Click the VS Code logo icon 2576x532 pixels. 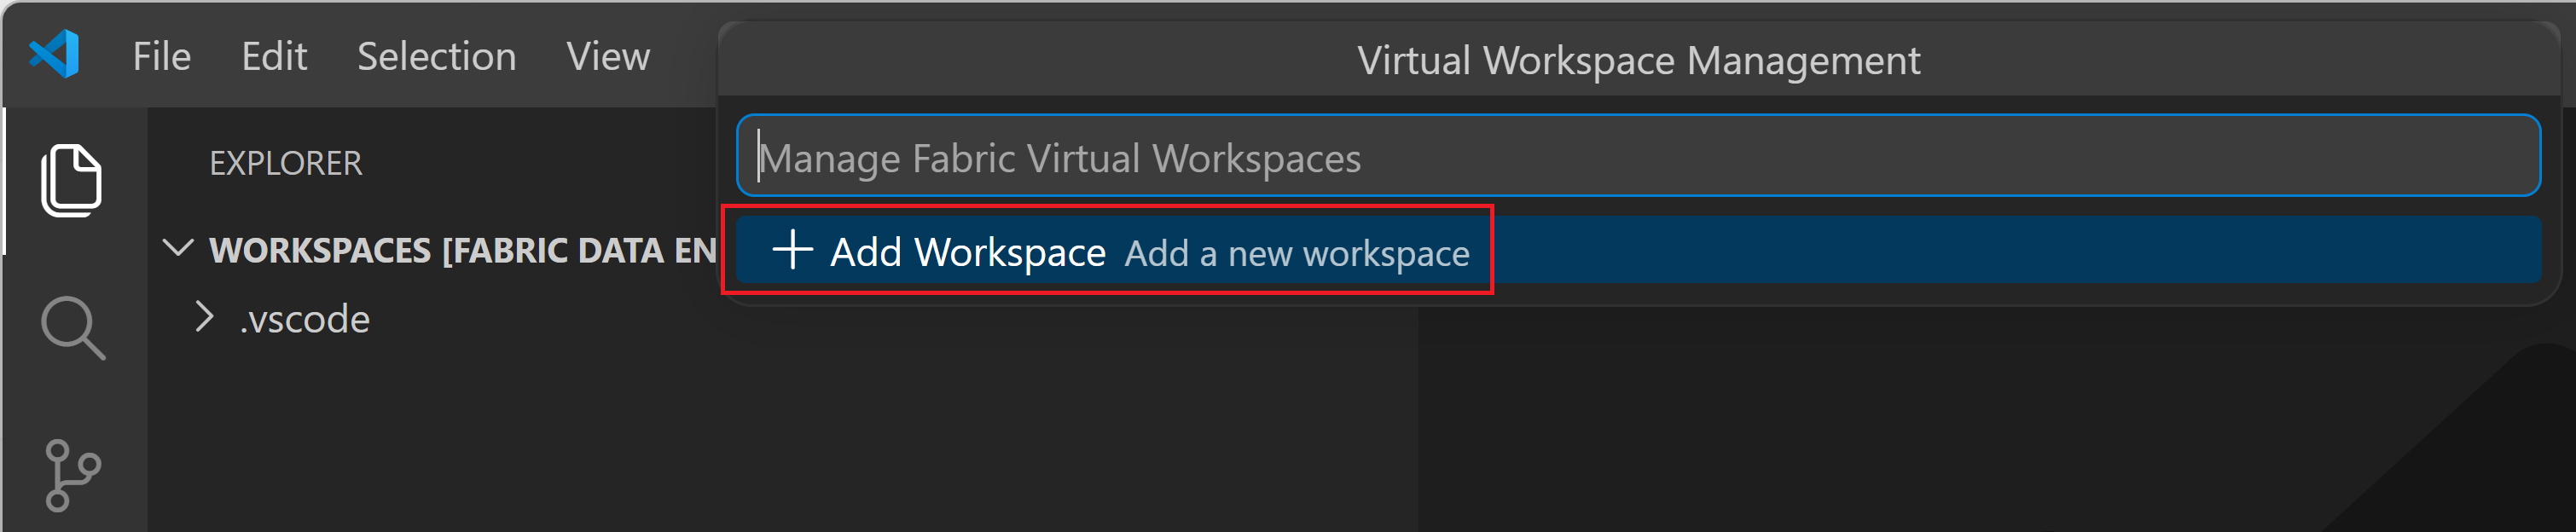click(x=55, y=54)
